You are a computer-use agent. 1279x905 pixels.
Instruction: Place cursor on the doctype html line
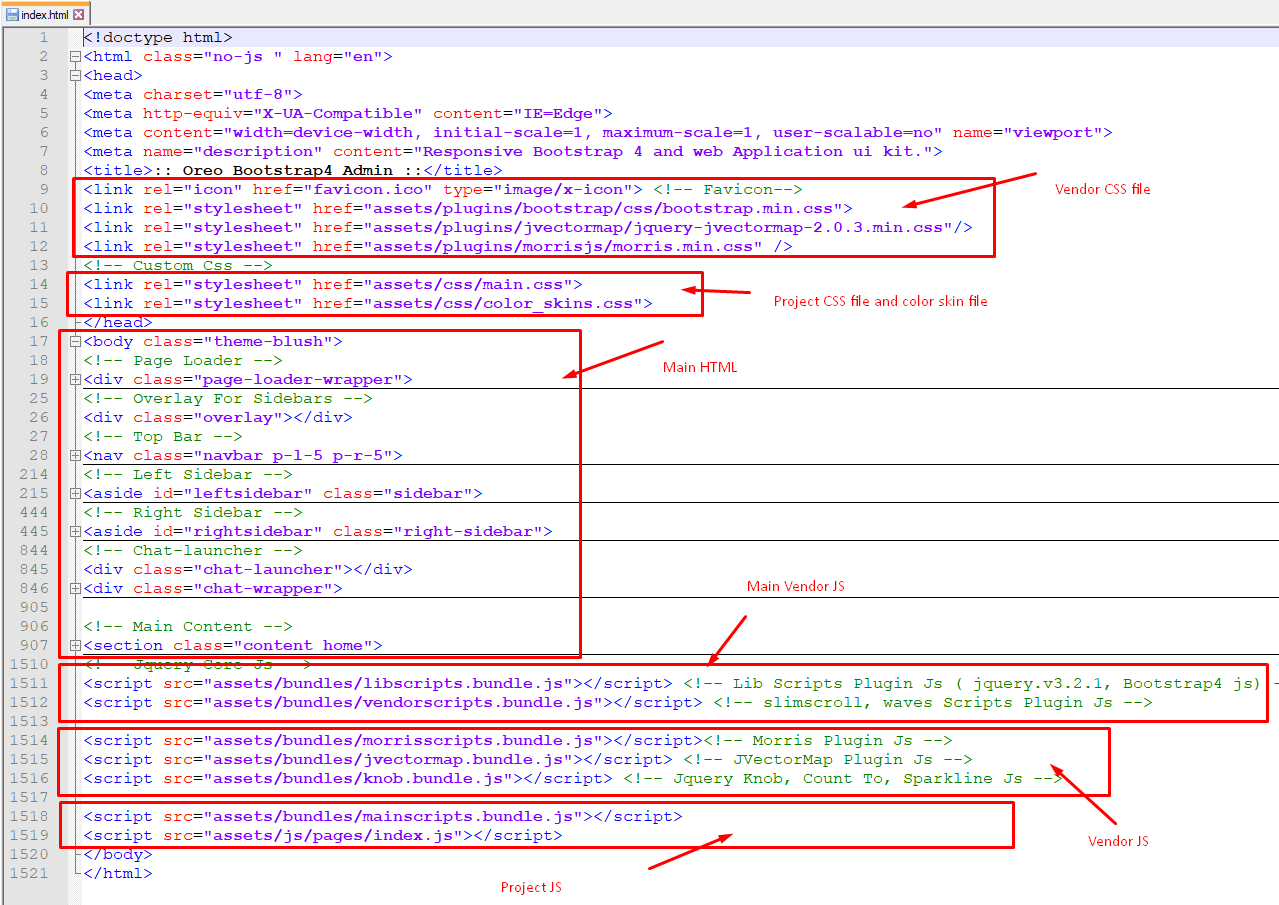[158, 38]
